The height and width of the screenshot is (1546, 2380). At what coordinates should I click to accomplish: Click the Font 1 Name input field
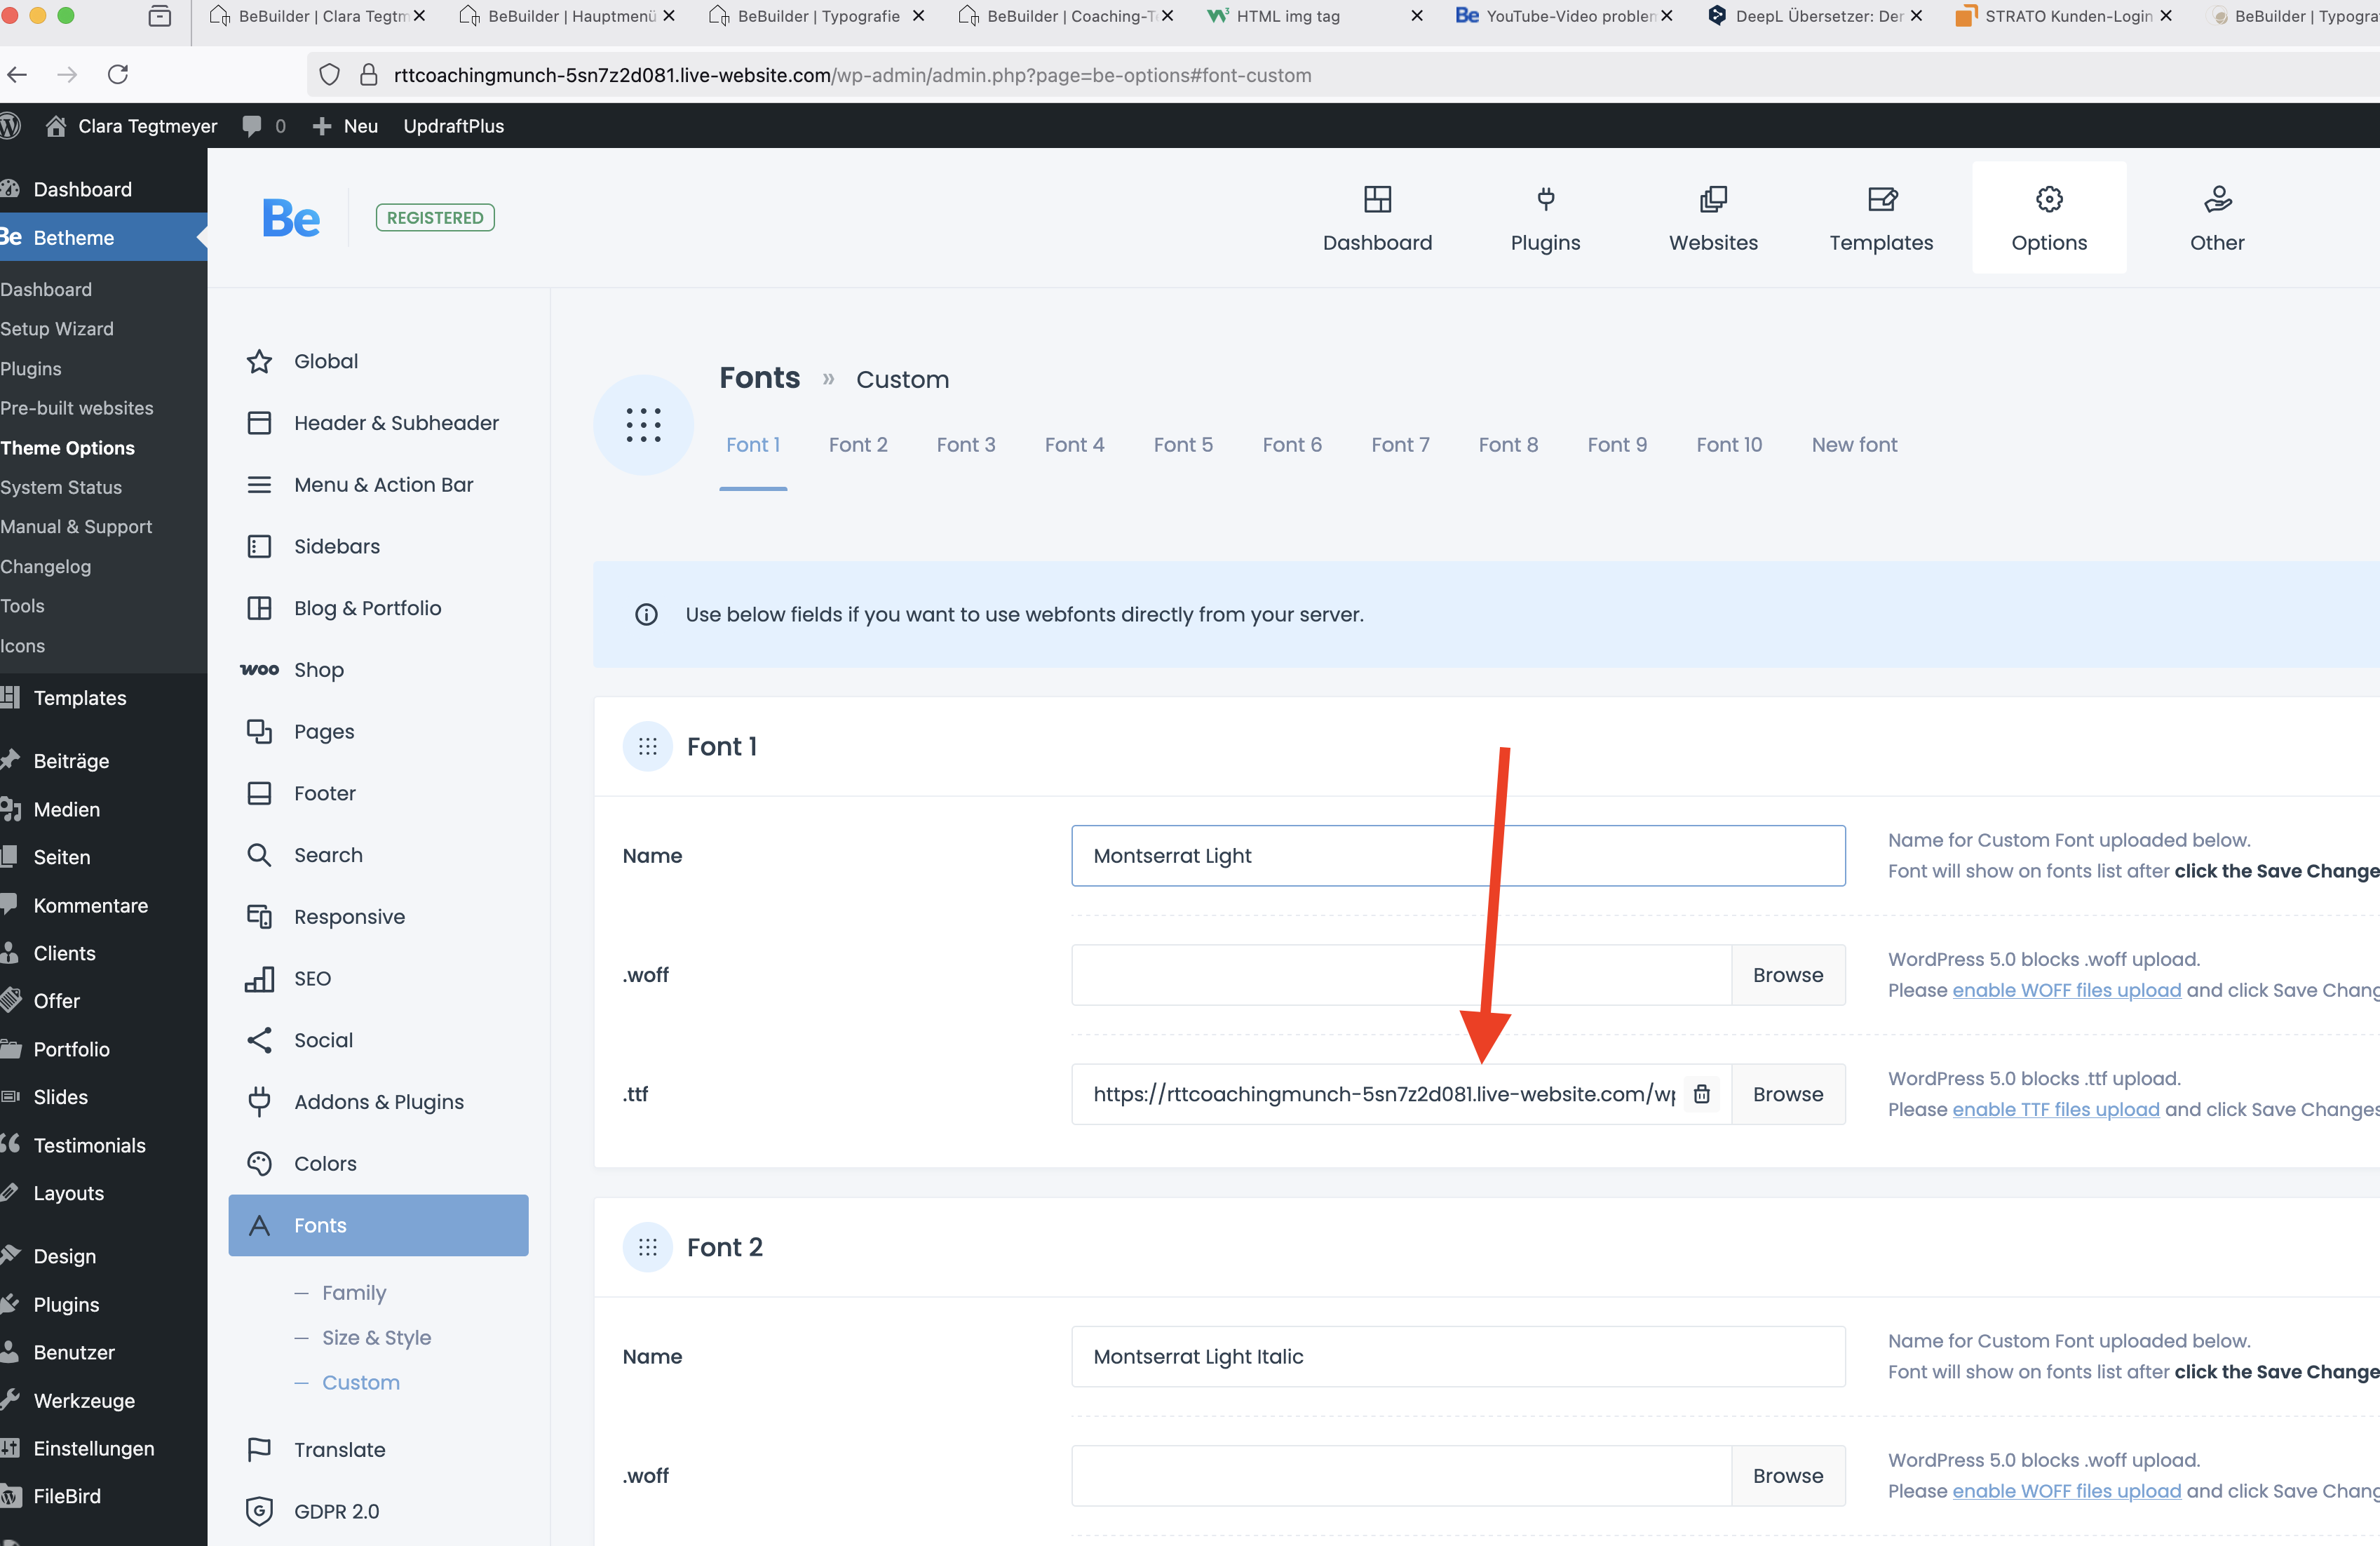pyautogui.click(x=1457, y=856)
